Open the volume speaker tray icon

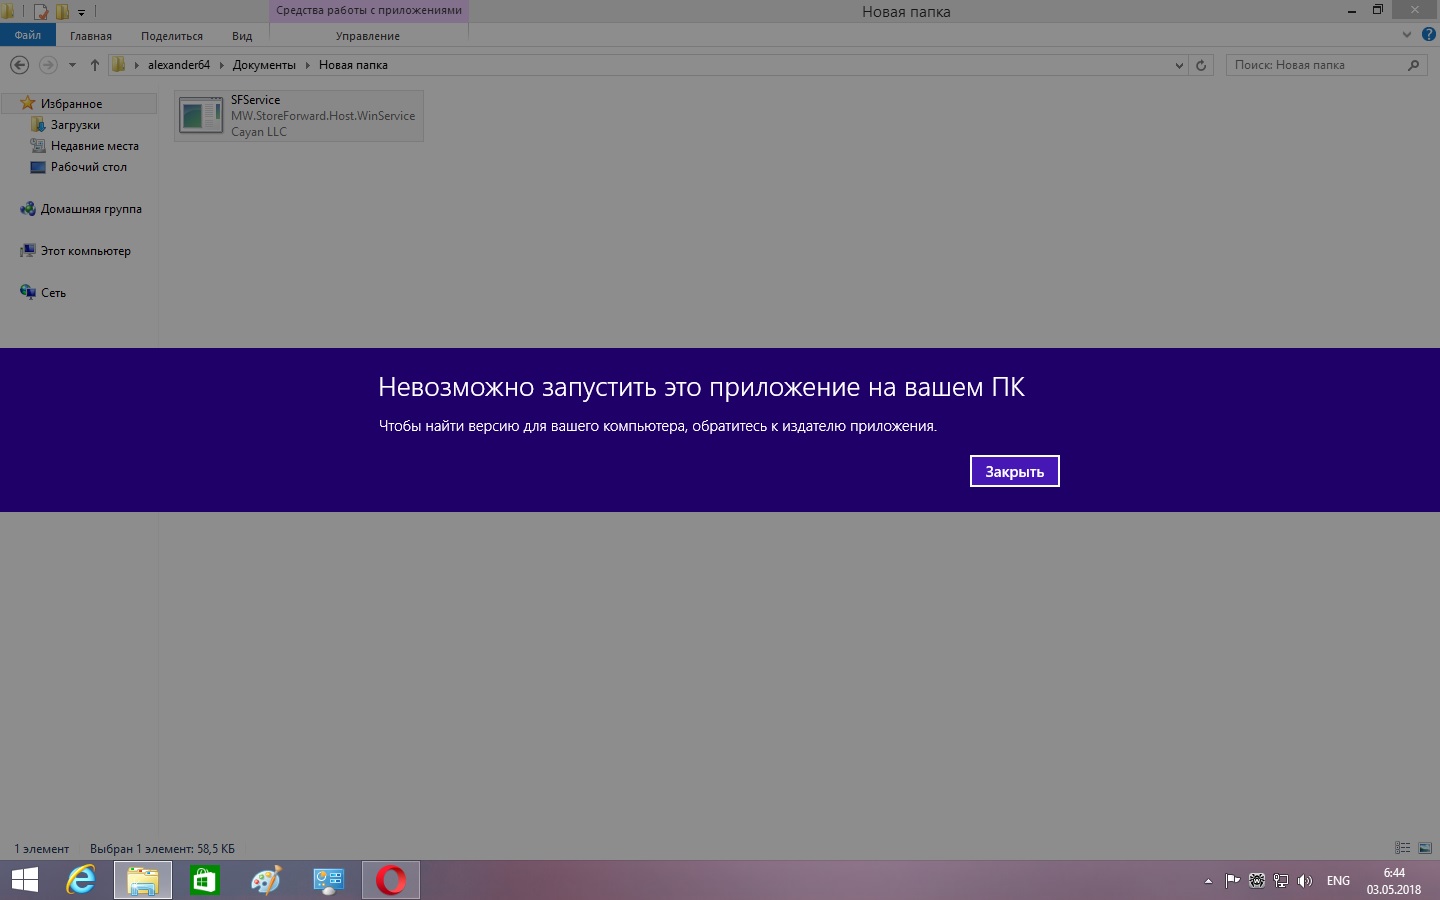click(x=1304, y=881)
